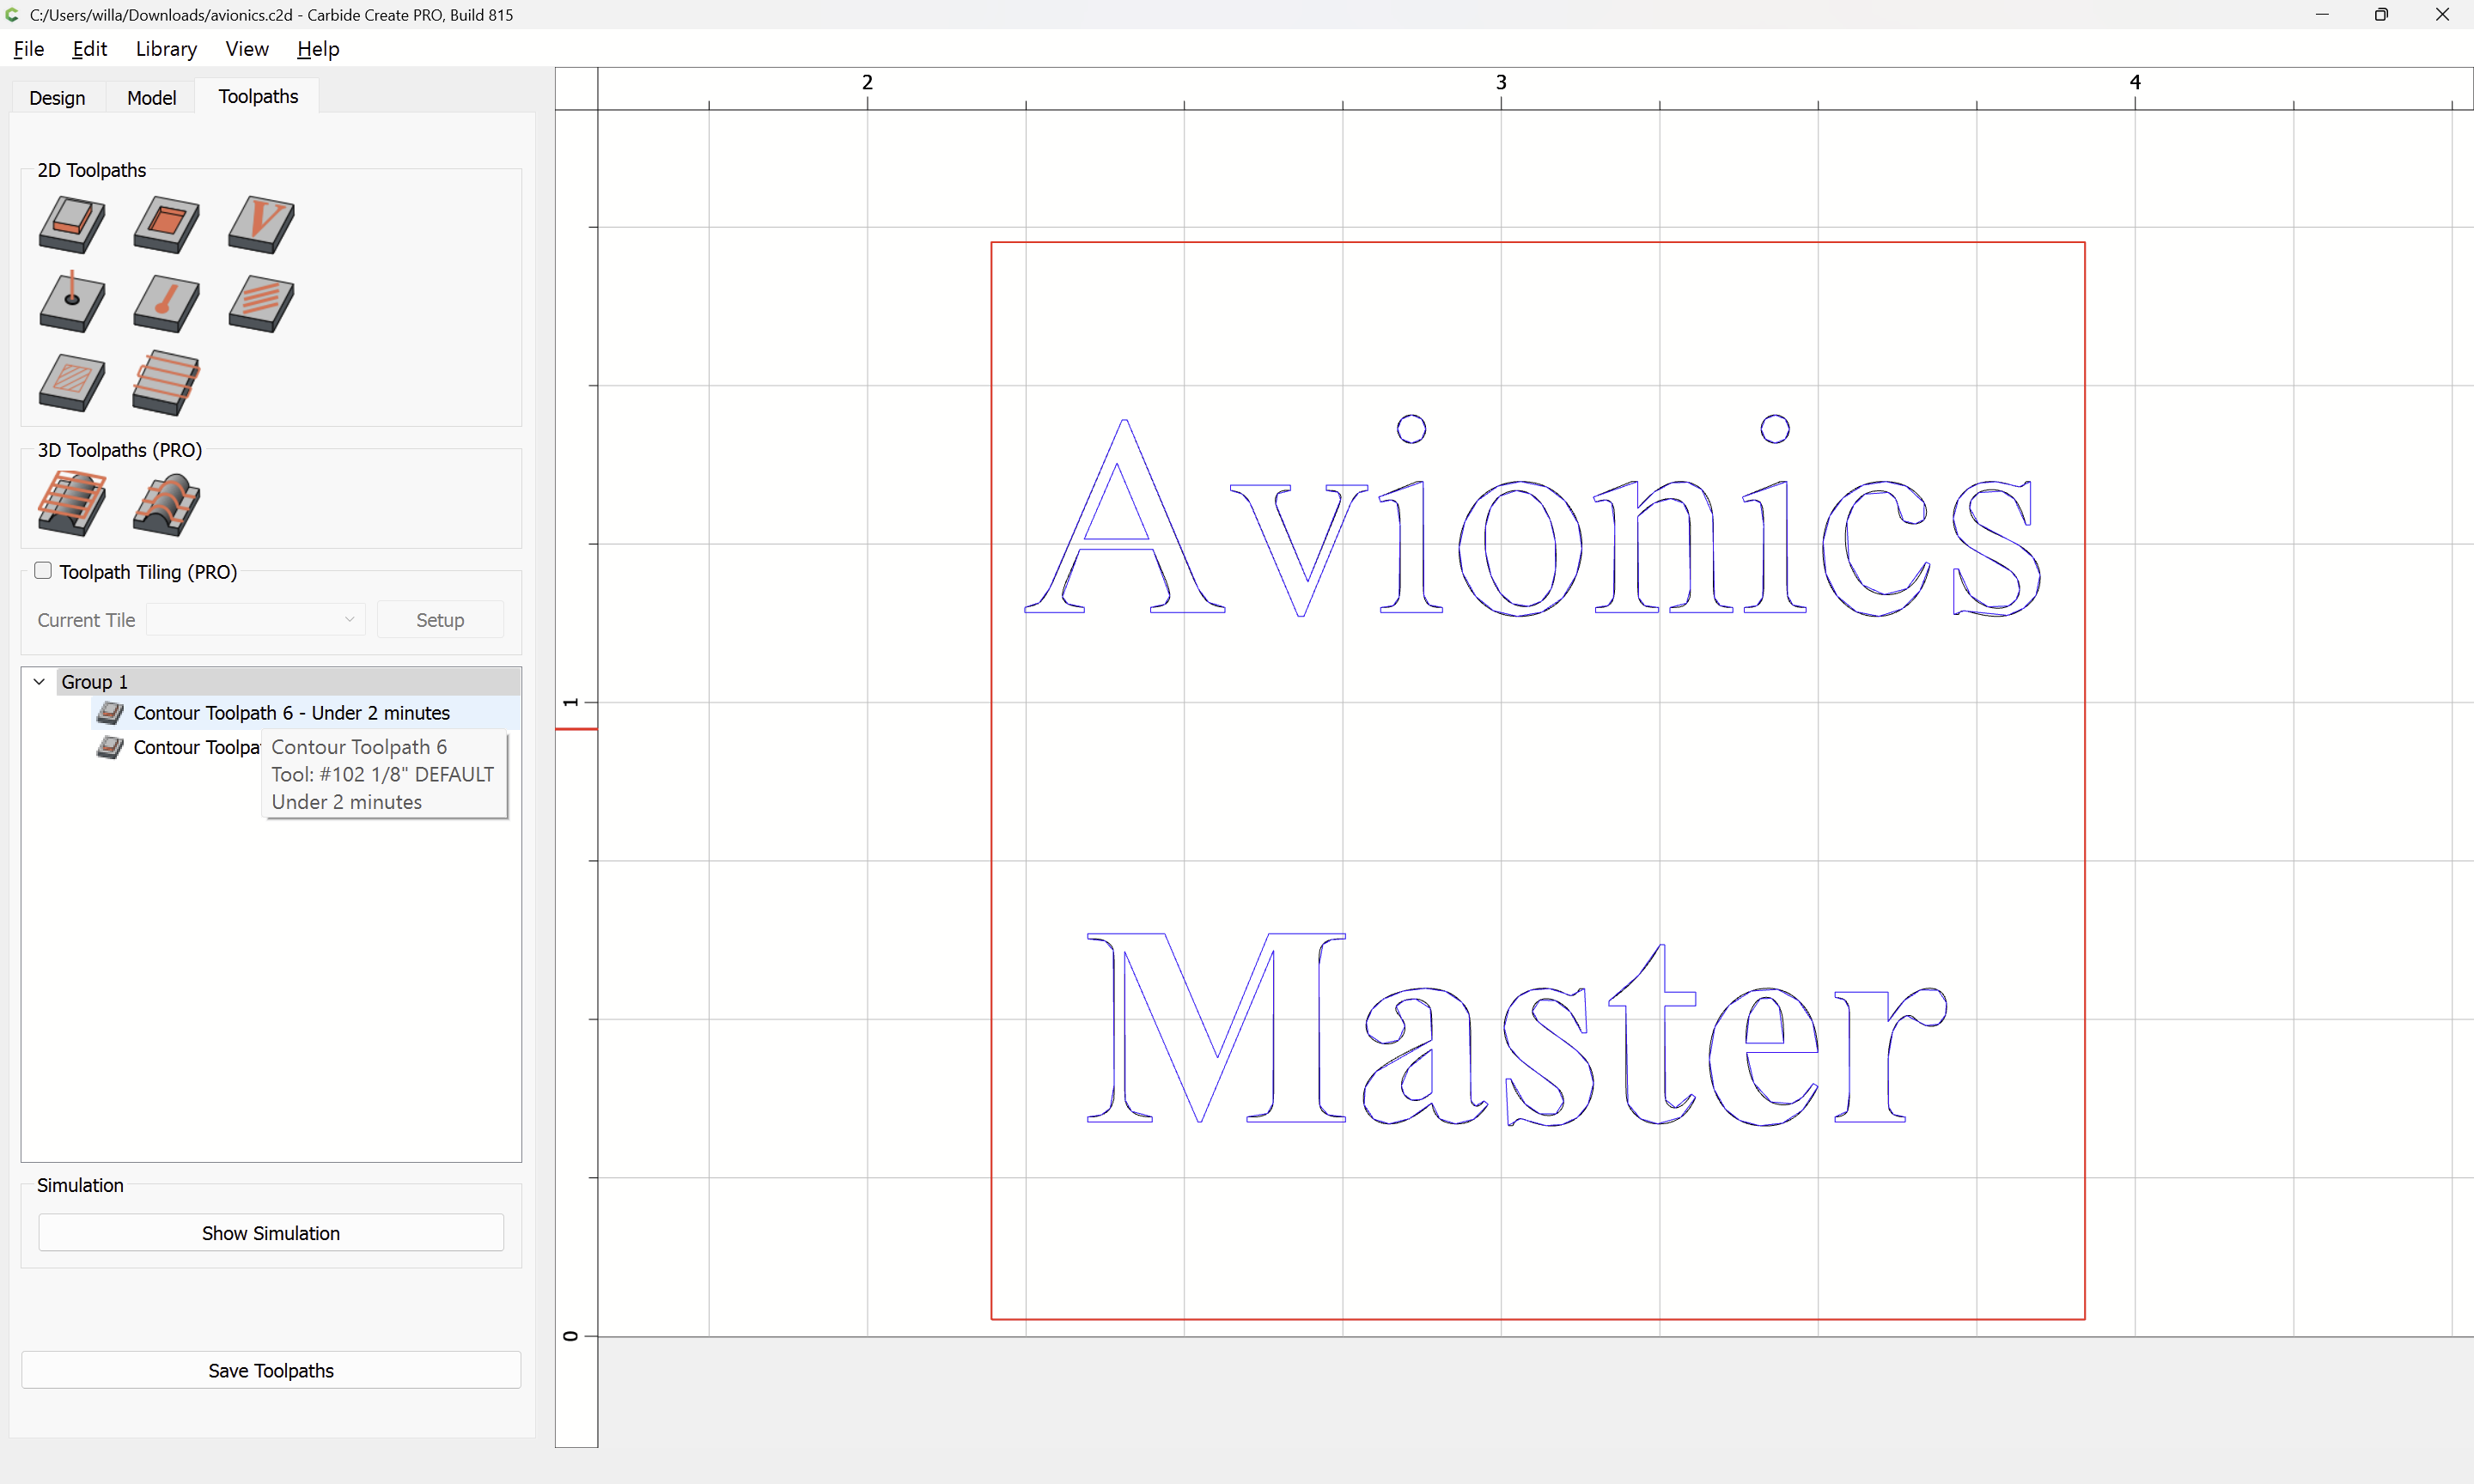The image size is (2474, 1484).
Task: Click the tiling Setup button
Action: pyautogui.click(x=440, y=620)
